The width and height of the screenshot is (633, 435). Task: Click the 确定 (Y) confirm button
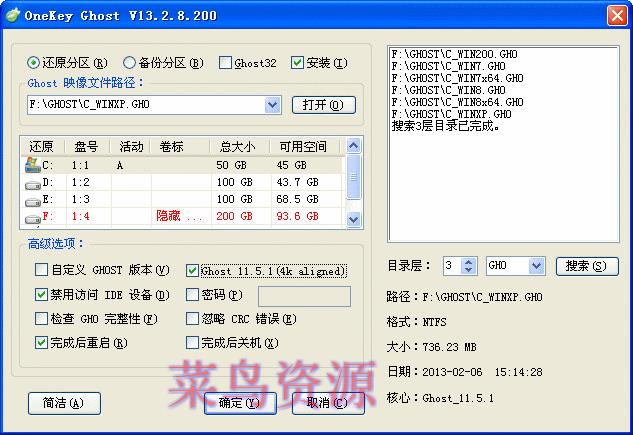240,403
